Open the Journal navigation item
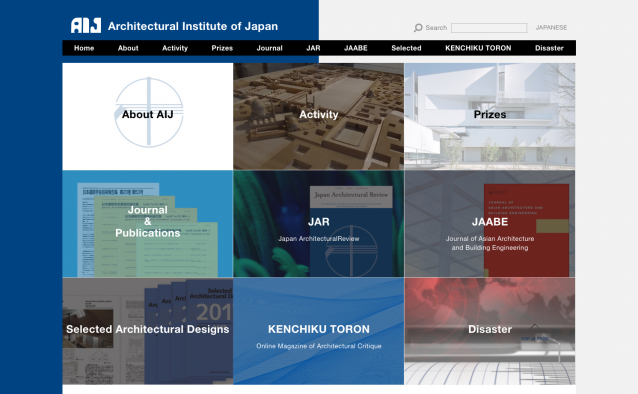This screenshot has width=638, height=394. pyautogui.click(x=269, y=48)
